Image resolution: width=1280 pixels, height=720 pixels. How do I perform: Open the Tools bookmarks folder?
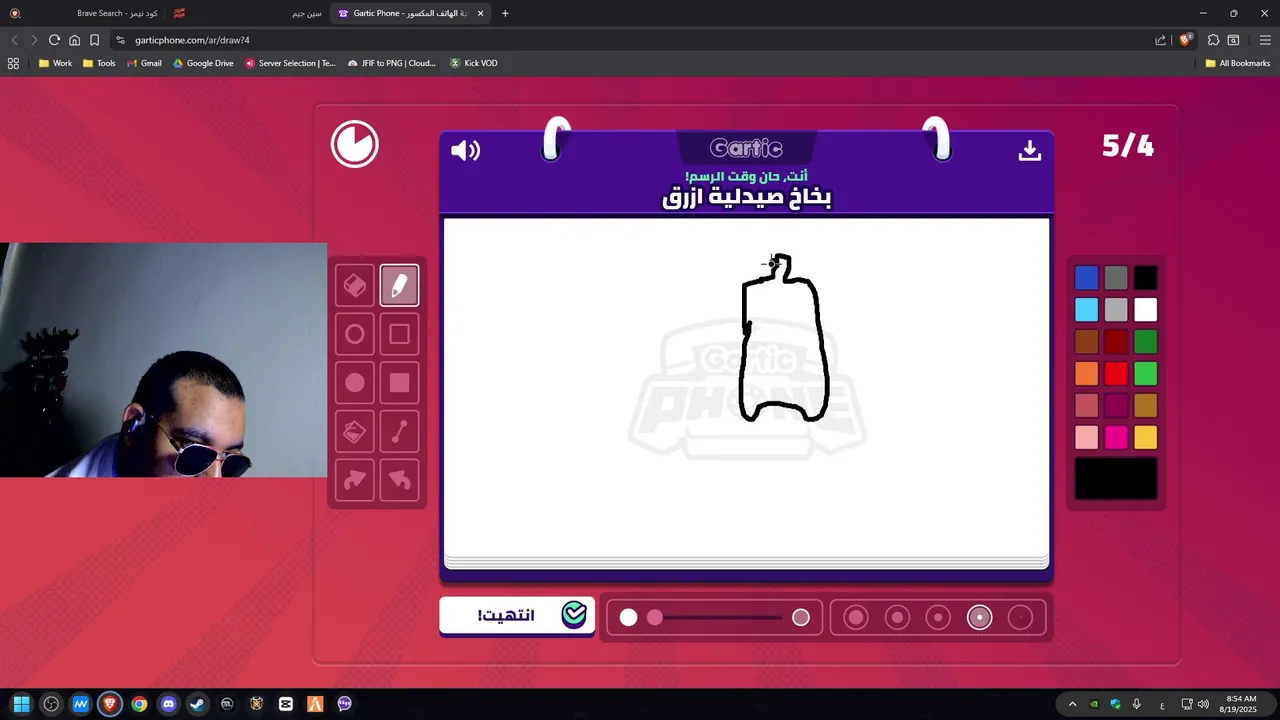[x=99, y=63]
